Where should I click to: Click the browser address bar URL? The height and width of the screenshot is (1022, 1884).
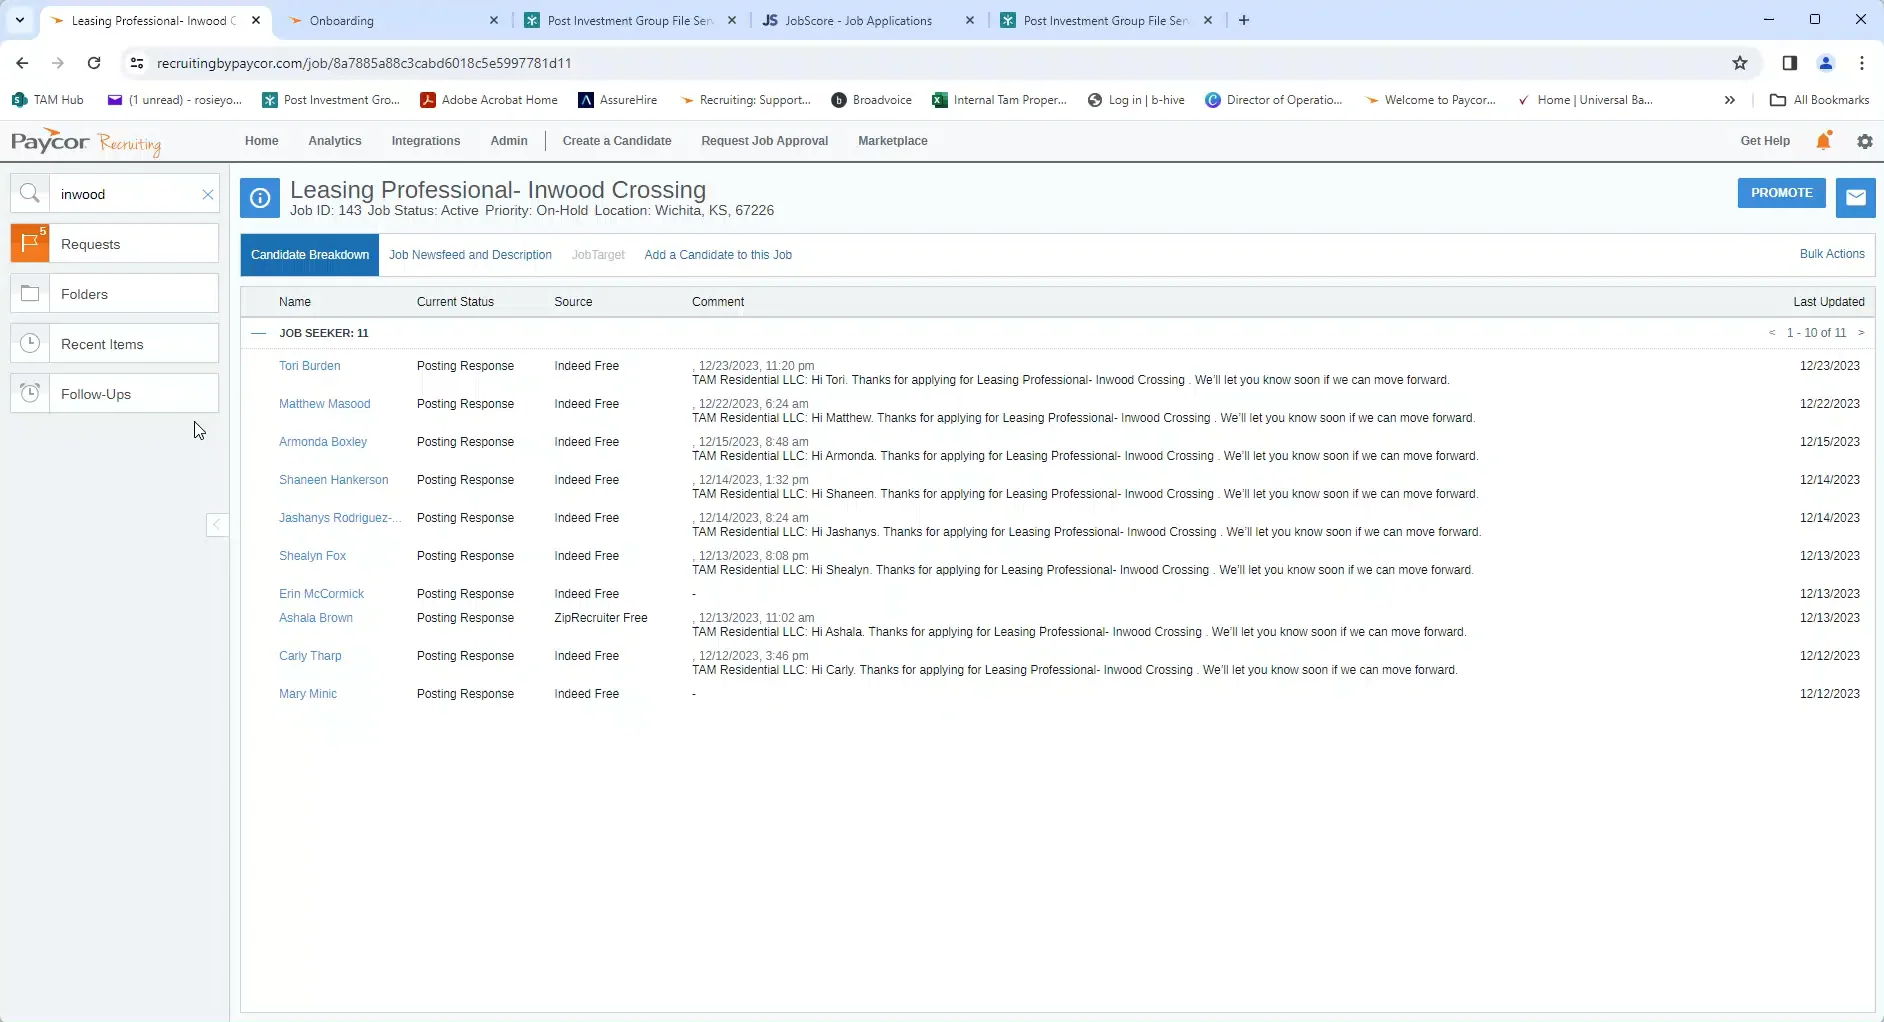coord(364,63)
